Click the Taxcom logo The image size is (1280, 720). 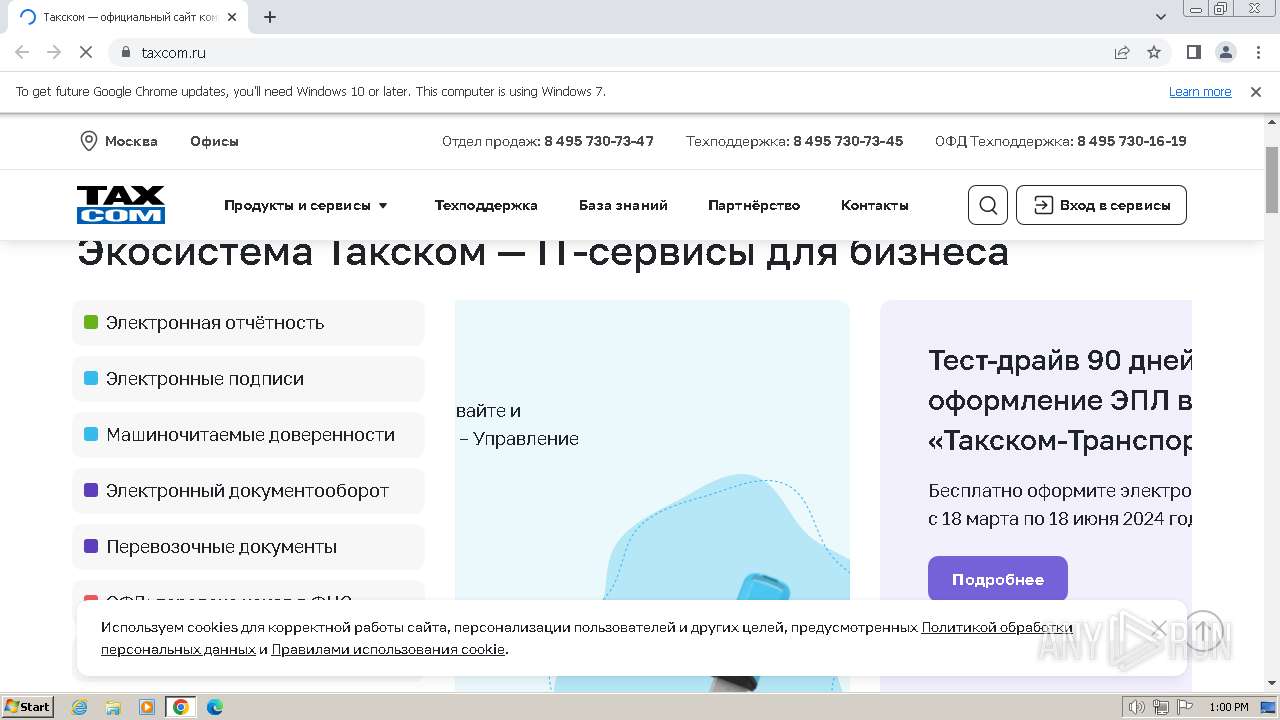pos(121,205)
